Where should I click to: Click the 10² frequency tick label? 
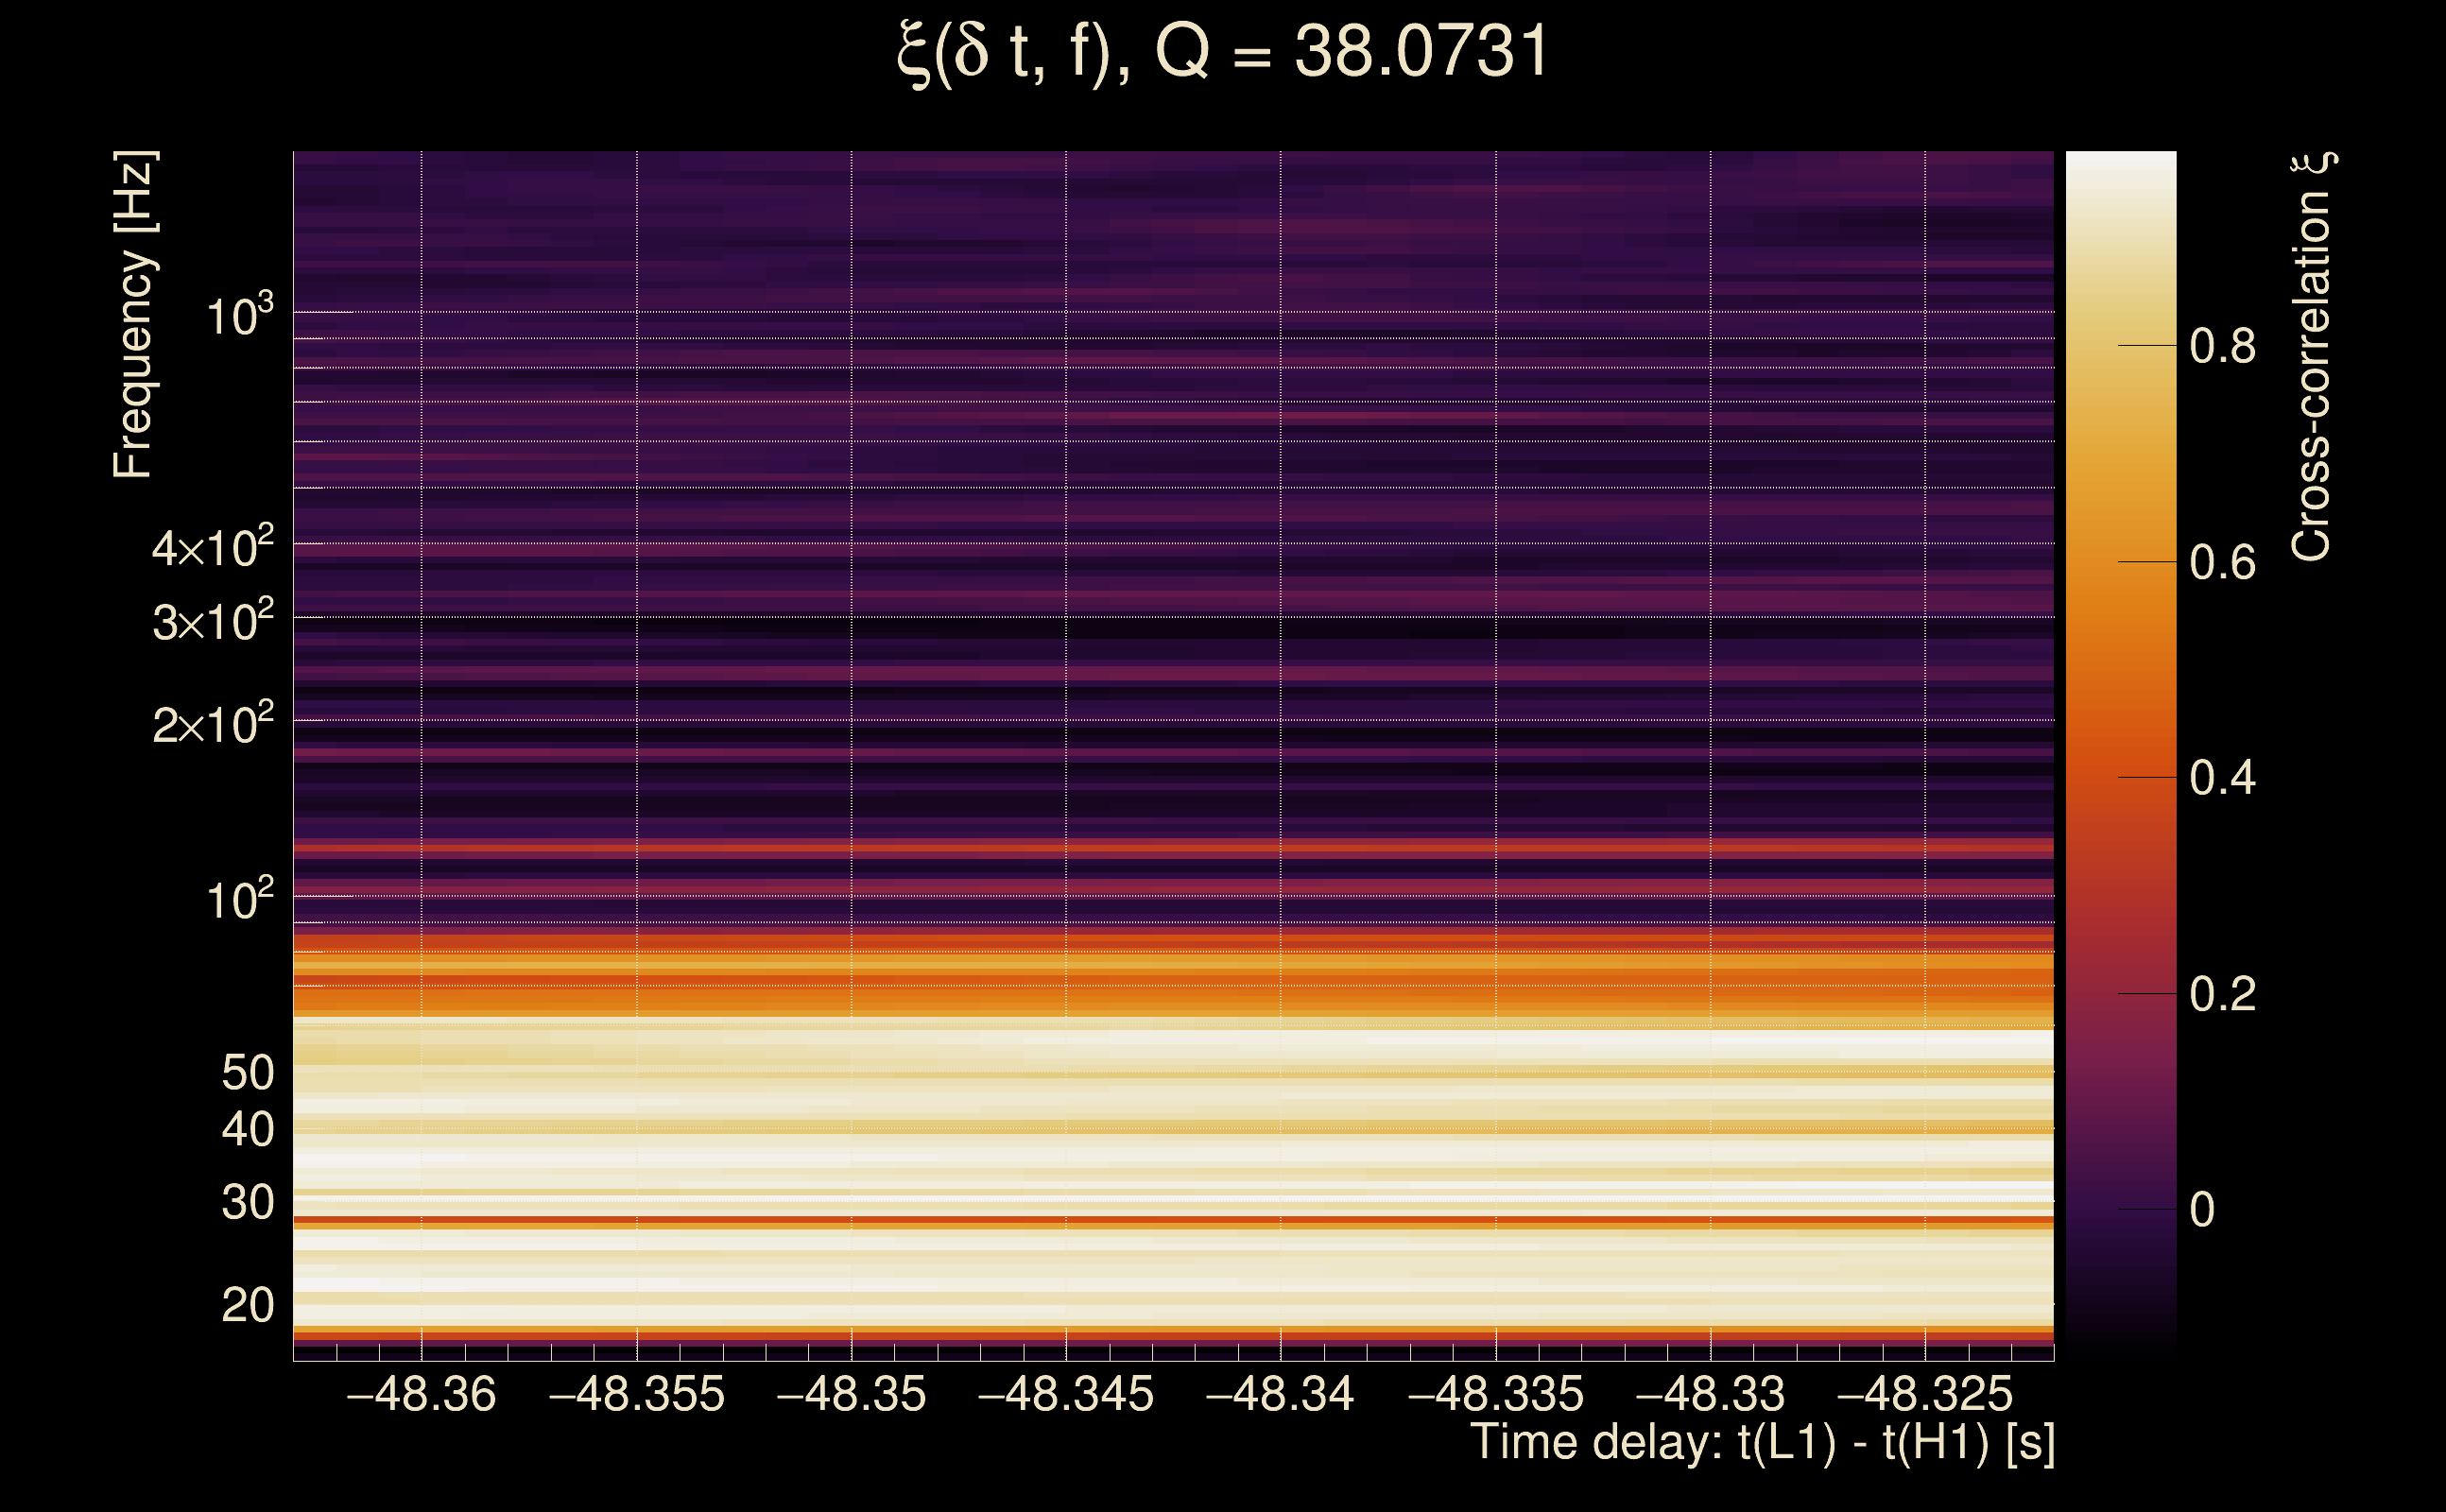point(239,899)
